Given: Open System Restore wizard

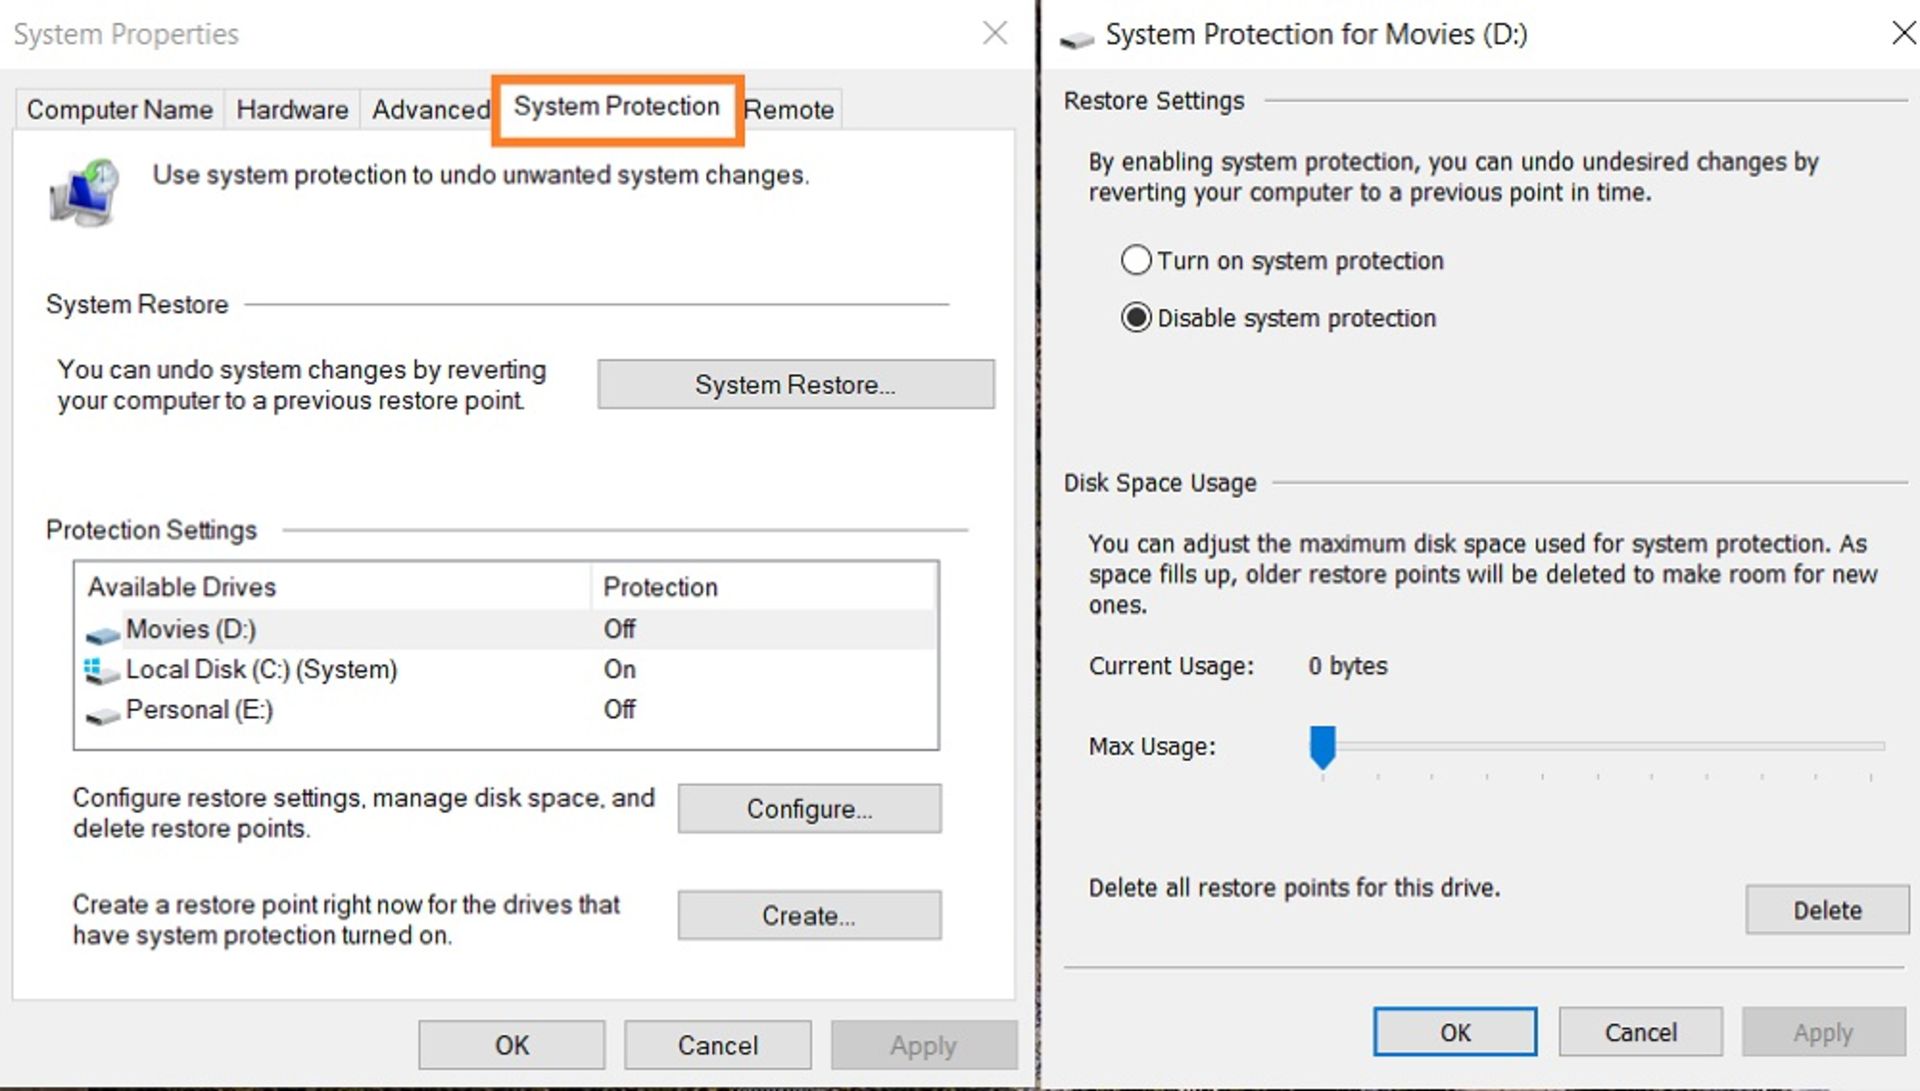Looking at the screenshot, I should (x=795, y=385).
